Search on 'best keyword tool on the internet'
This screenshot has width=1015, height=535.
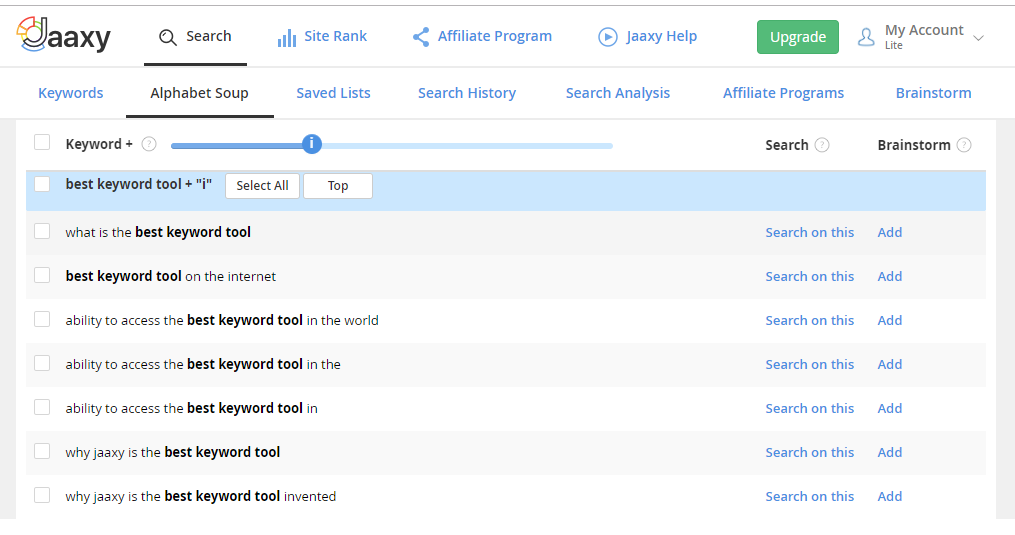coord(809,277)
